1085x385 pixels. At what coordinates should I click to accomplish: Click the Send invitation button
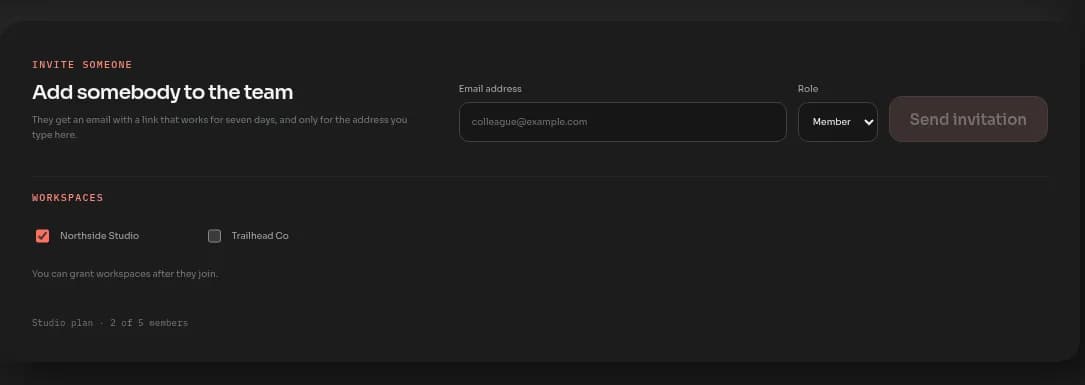click(x=968, y=119)
